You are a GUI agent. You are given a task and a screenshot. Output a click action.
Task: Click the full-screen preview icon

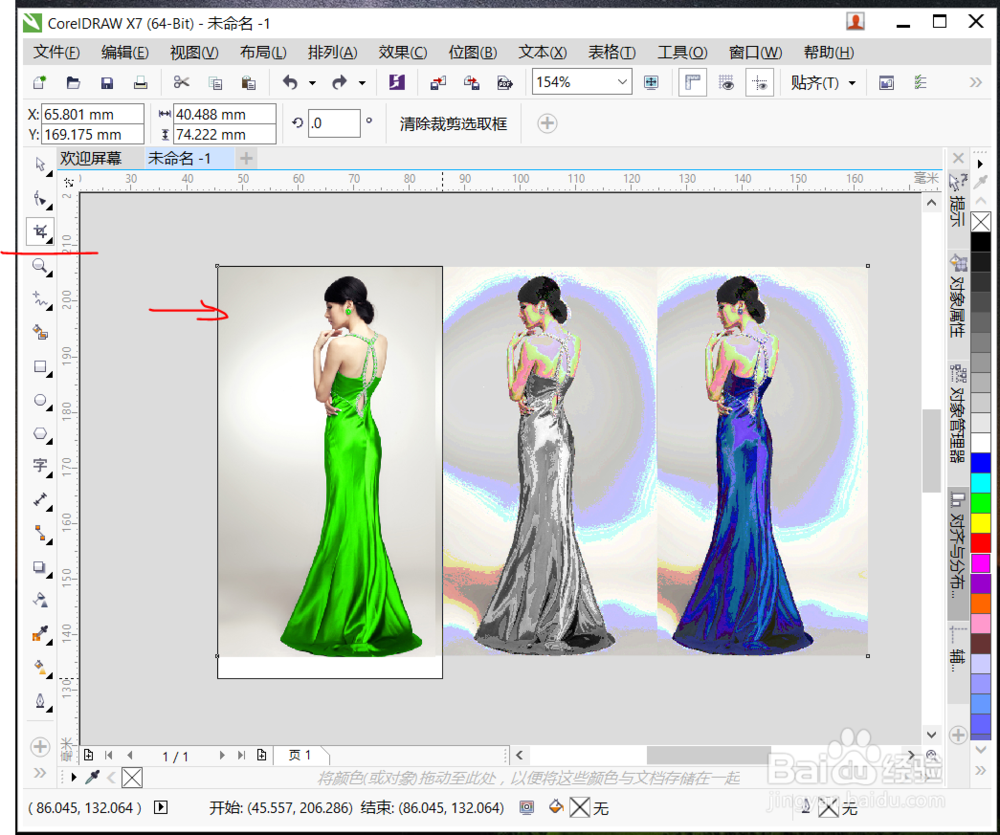click(651, 82)
